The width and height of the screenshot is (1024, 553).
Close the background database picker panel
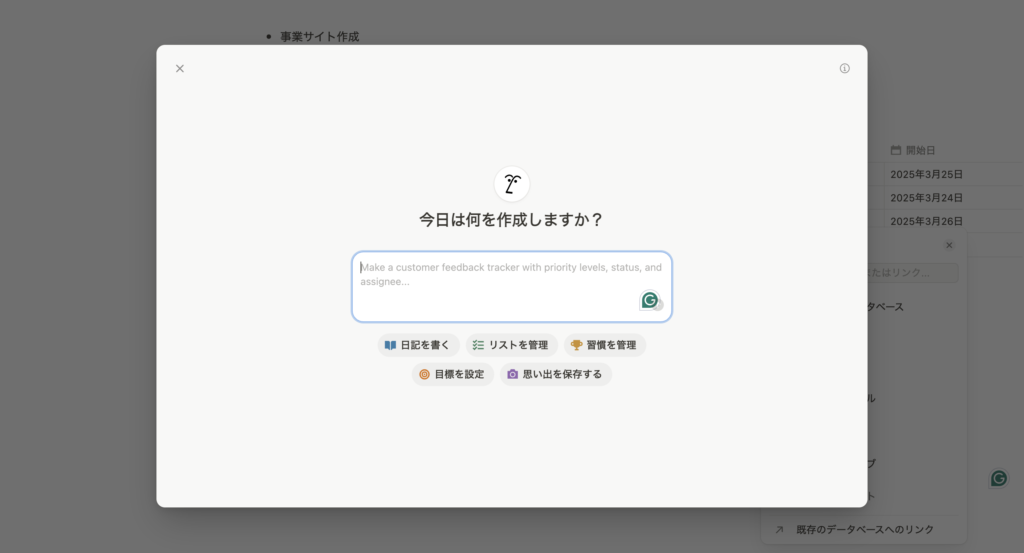click(x=949, y=245)
